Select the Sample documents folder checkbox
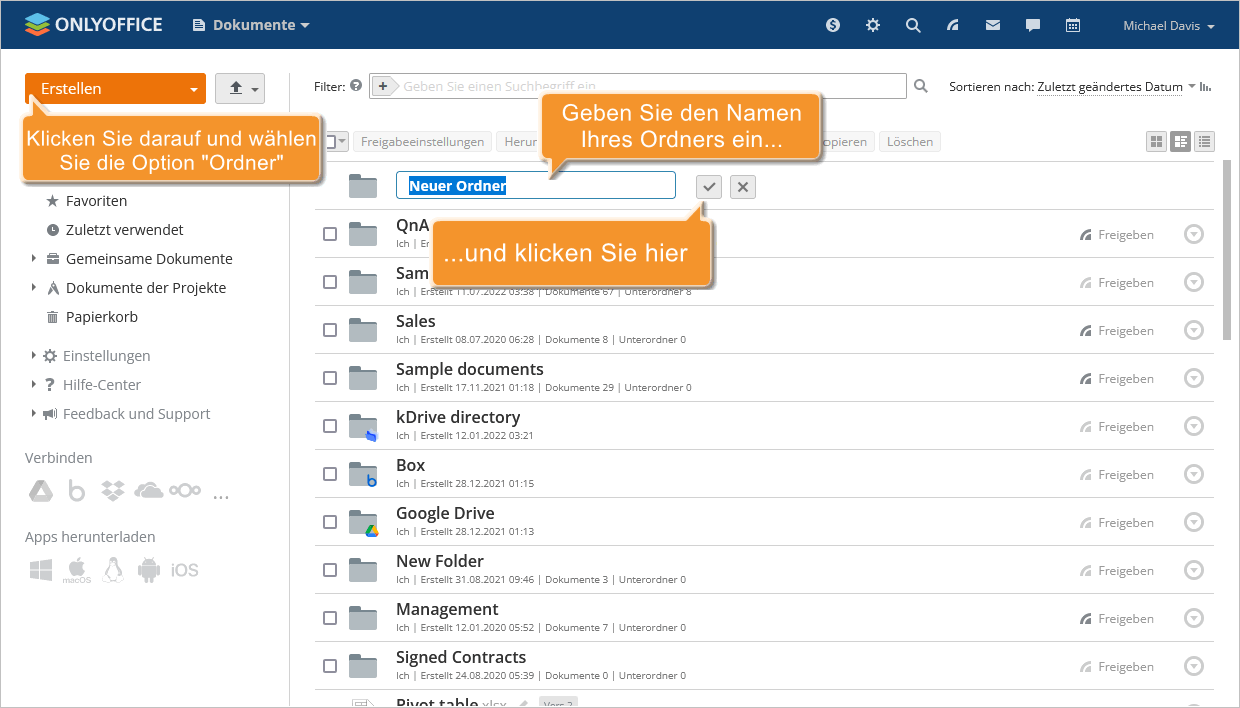Screen dimensions: 1240x708 [330, 378]
